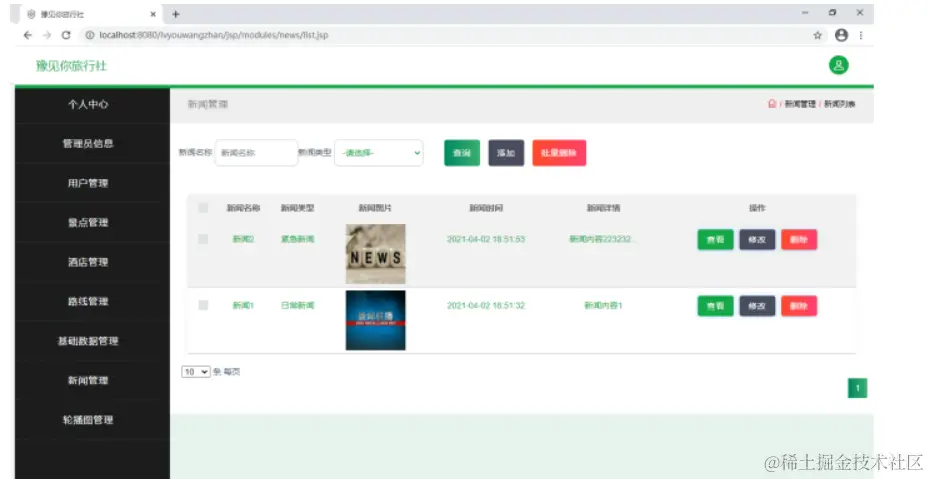Go to page 1 in pagination

coord(858,388)
